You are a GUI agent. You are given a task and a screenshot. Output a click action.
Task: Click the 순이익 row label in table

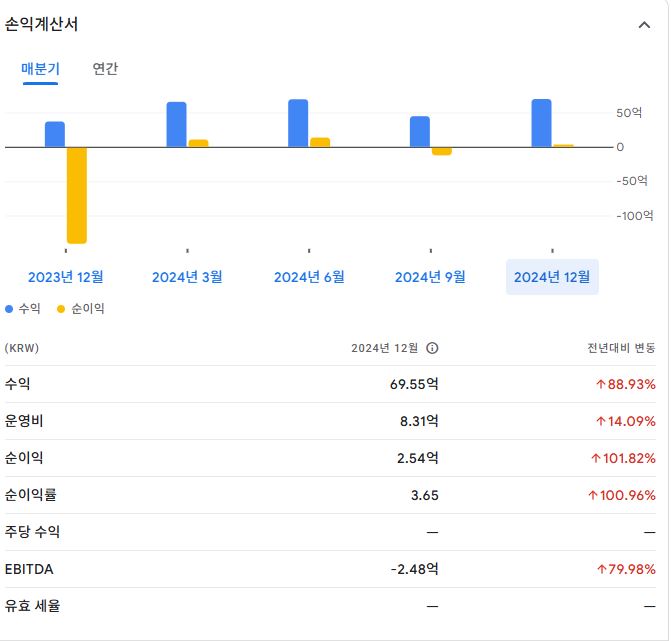24,458
